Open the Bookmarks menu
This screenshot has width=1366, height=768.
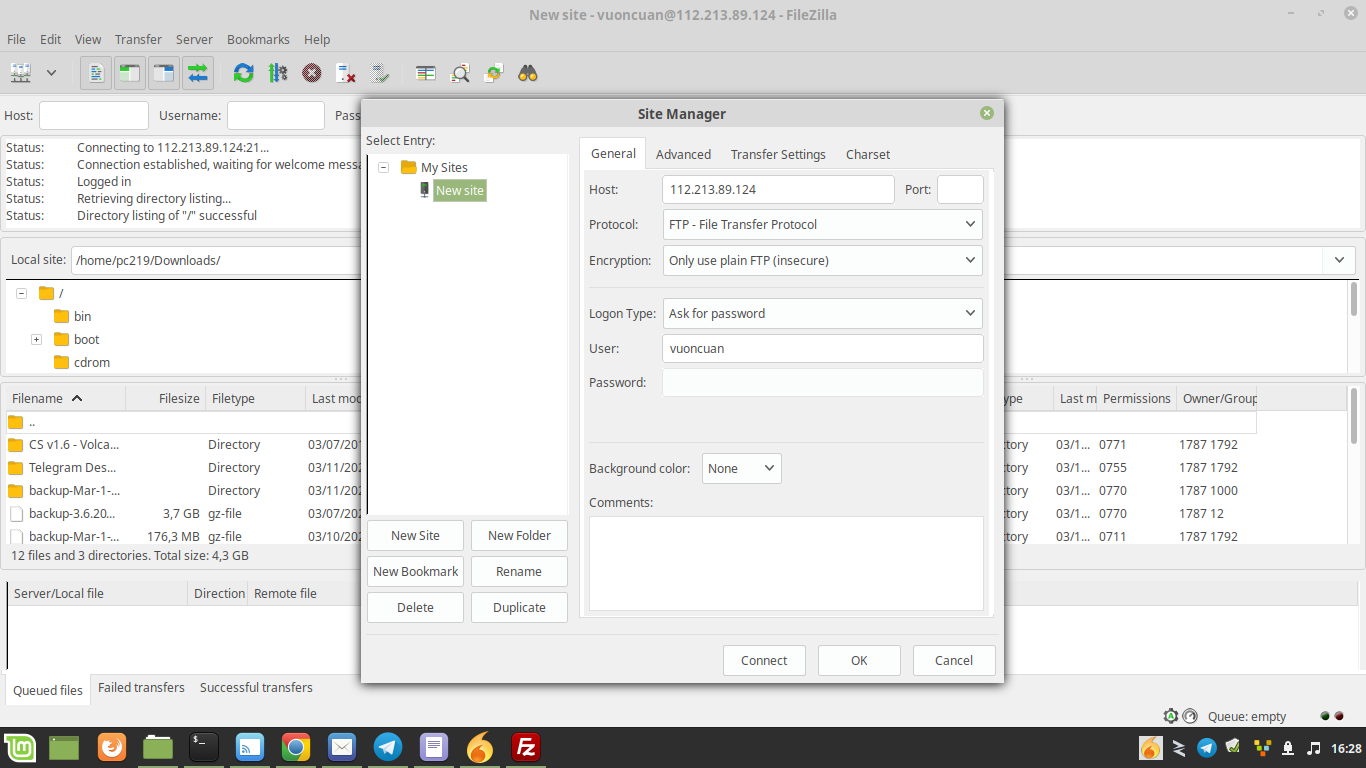pos(258,39)
